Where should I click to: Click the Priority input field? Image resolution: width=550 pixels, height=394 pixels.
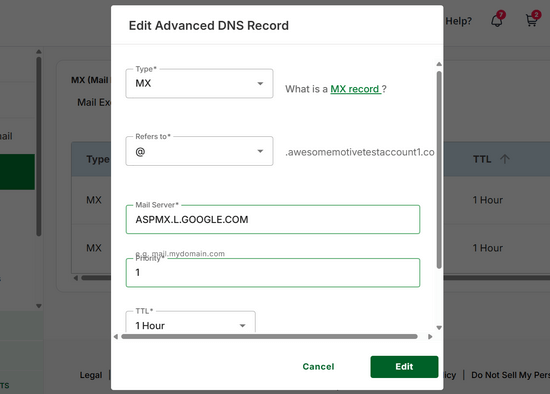click(x=273, y=273)
